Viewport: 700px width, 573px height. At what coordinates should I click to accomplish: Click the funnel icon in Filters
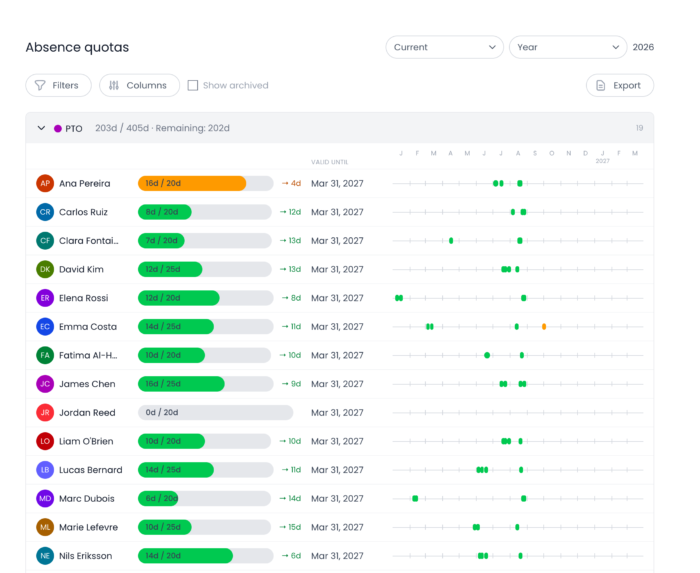[x=40, y=85]
